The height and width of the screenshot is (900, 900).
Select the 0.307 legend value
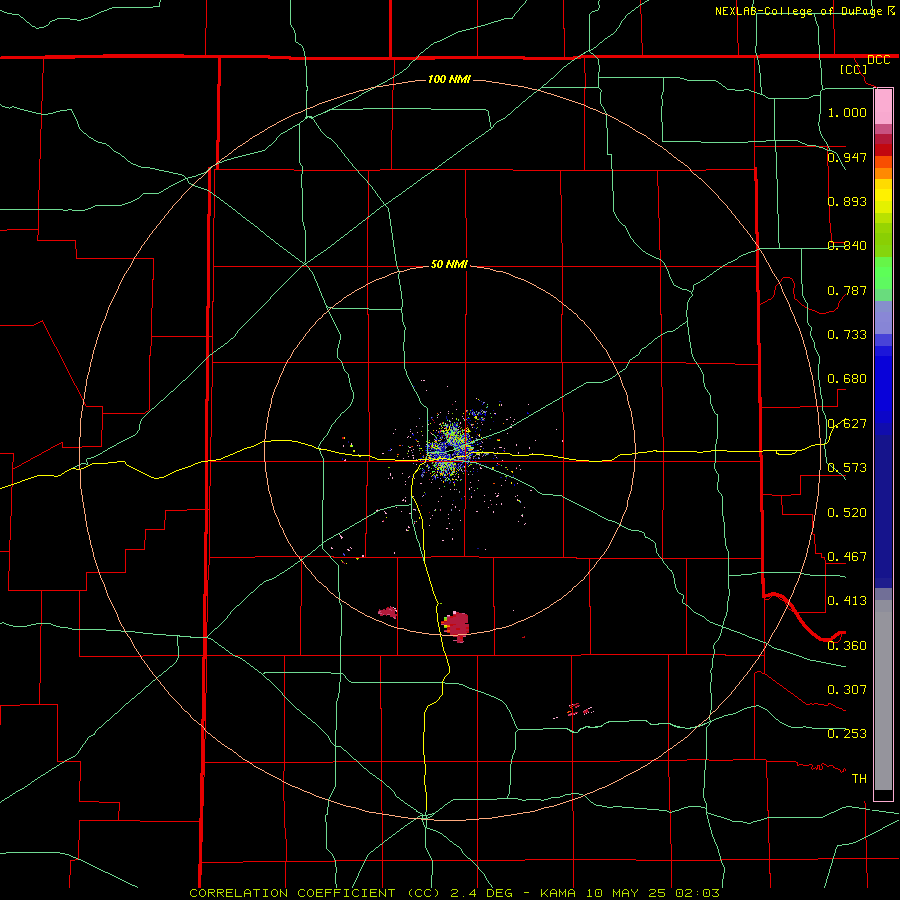click(847, 689)
